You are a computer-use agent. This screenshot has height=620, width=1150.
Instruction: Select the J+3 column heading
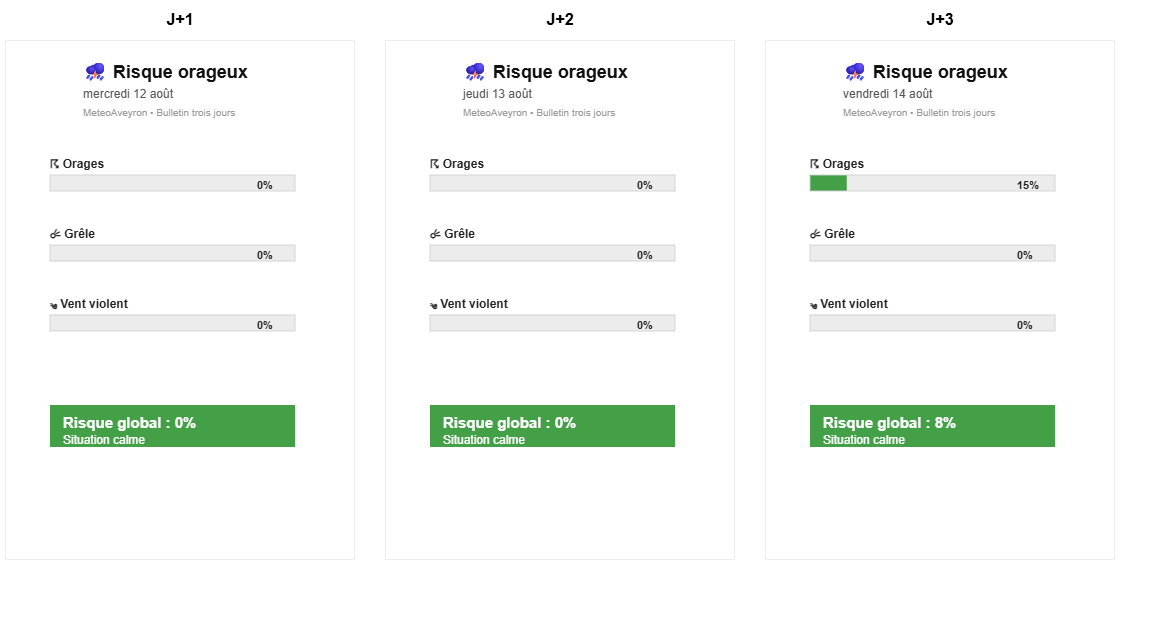pyautogui.click(x=940, y=19)
